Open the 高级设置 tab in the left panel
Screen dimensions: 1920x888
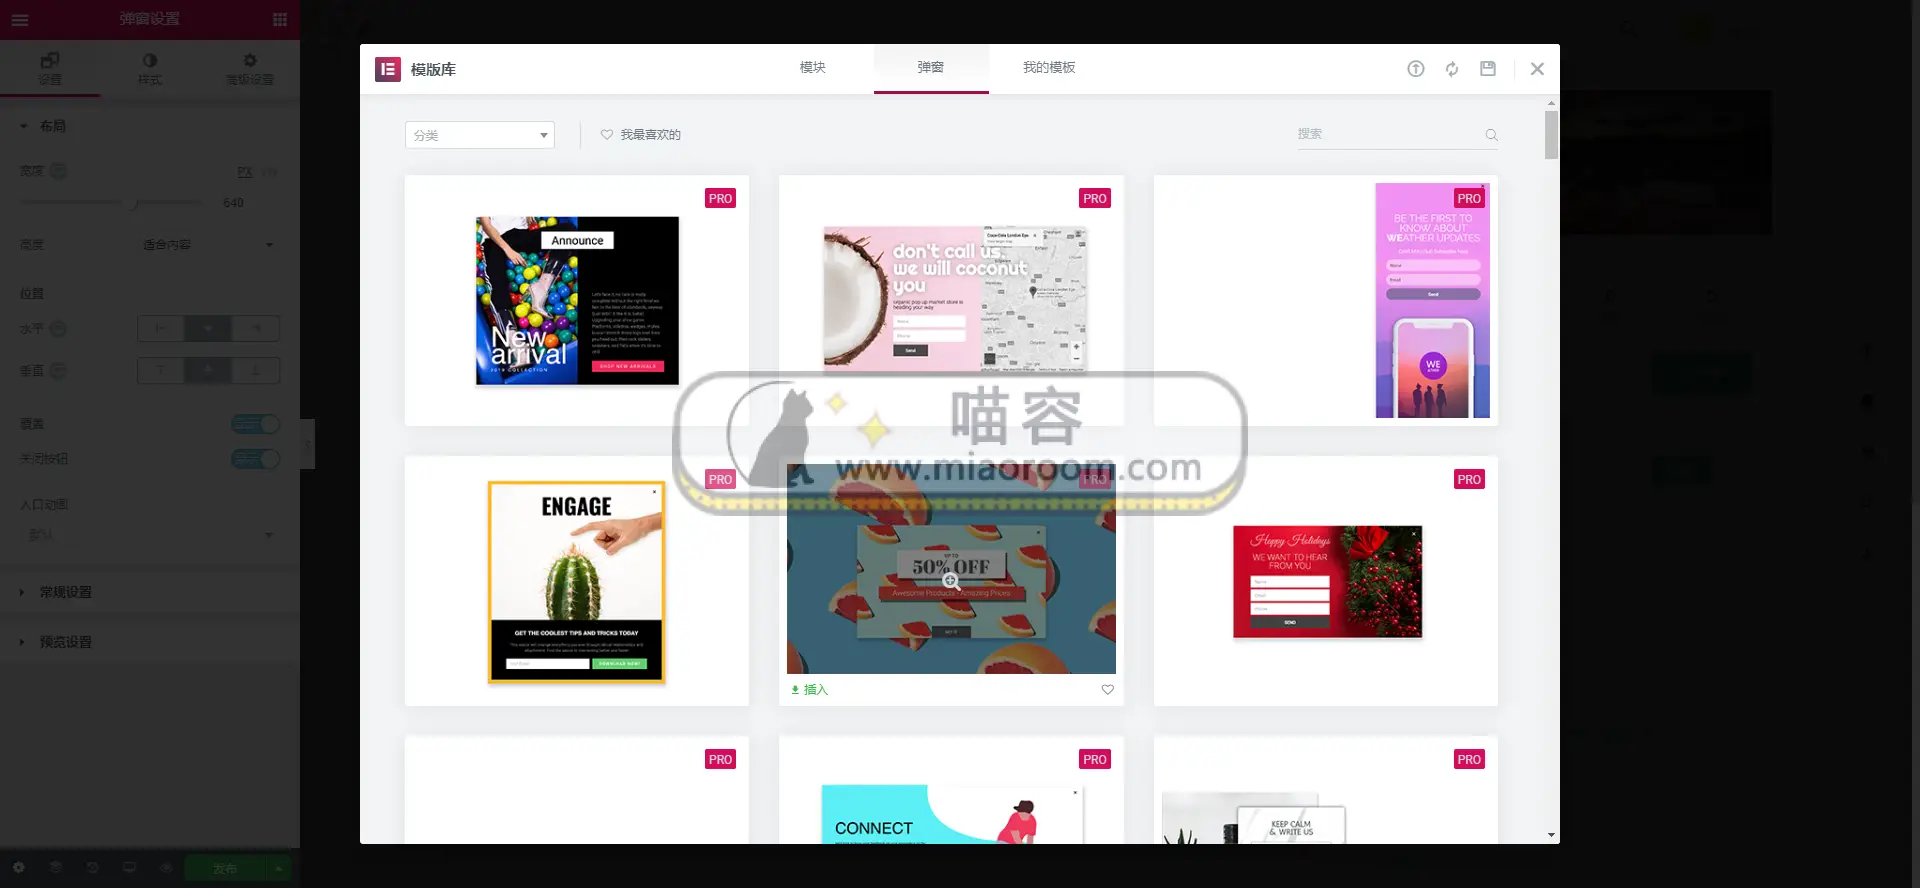250,68
